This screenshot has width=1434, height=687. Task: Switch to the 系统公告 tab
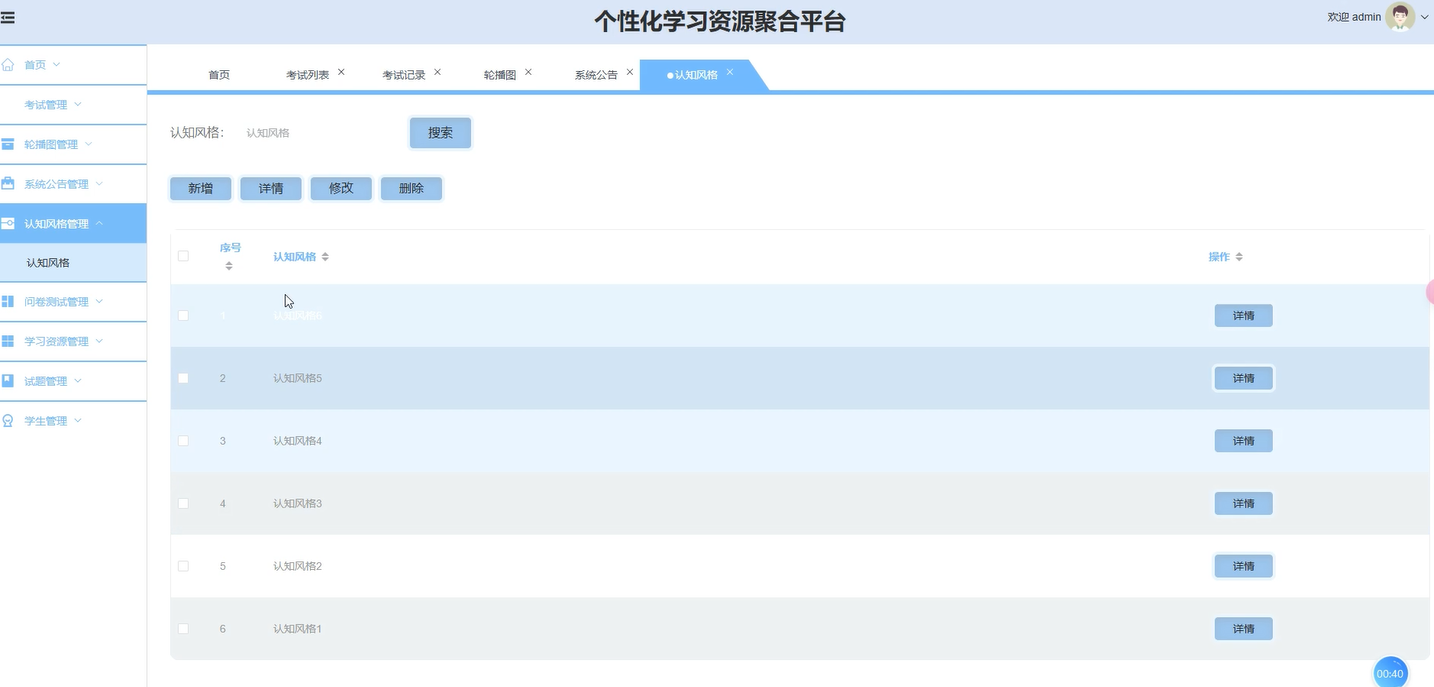coord(596,75)
